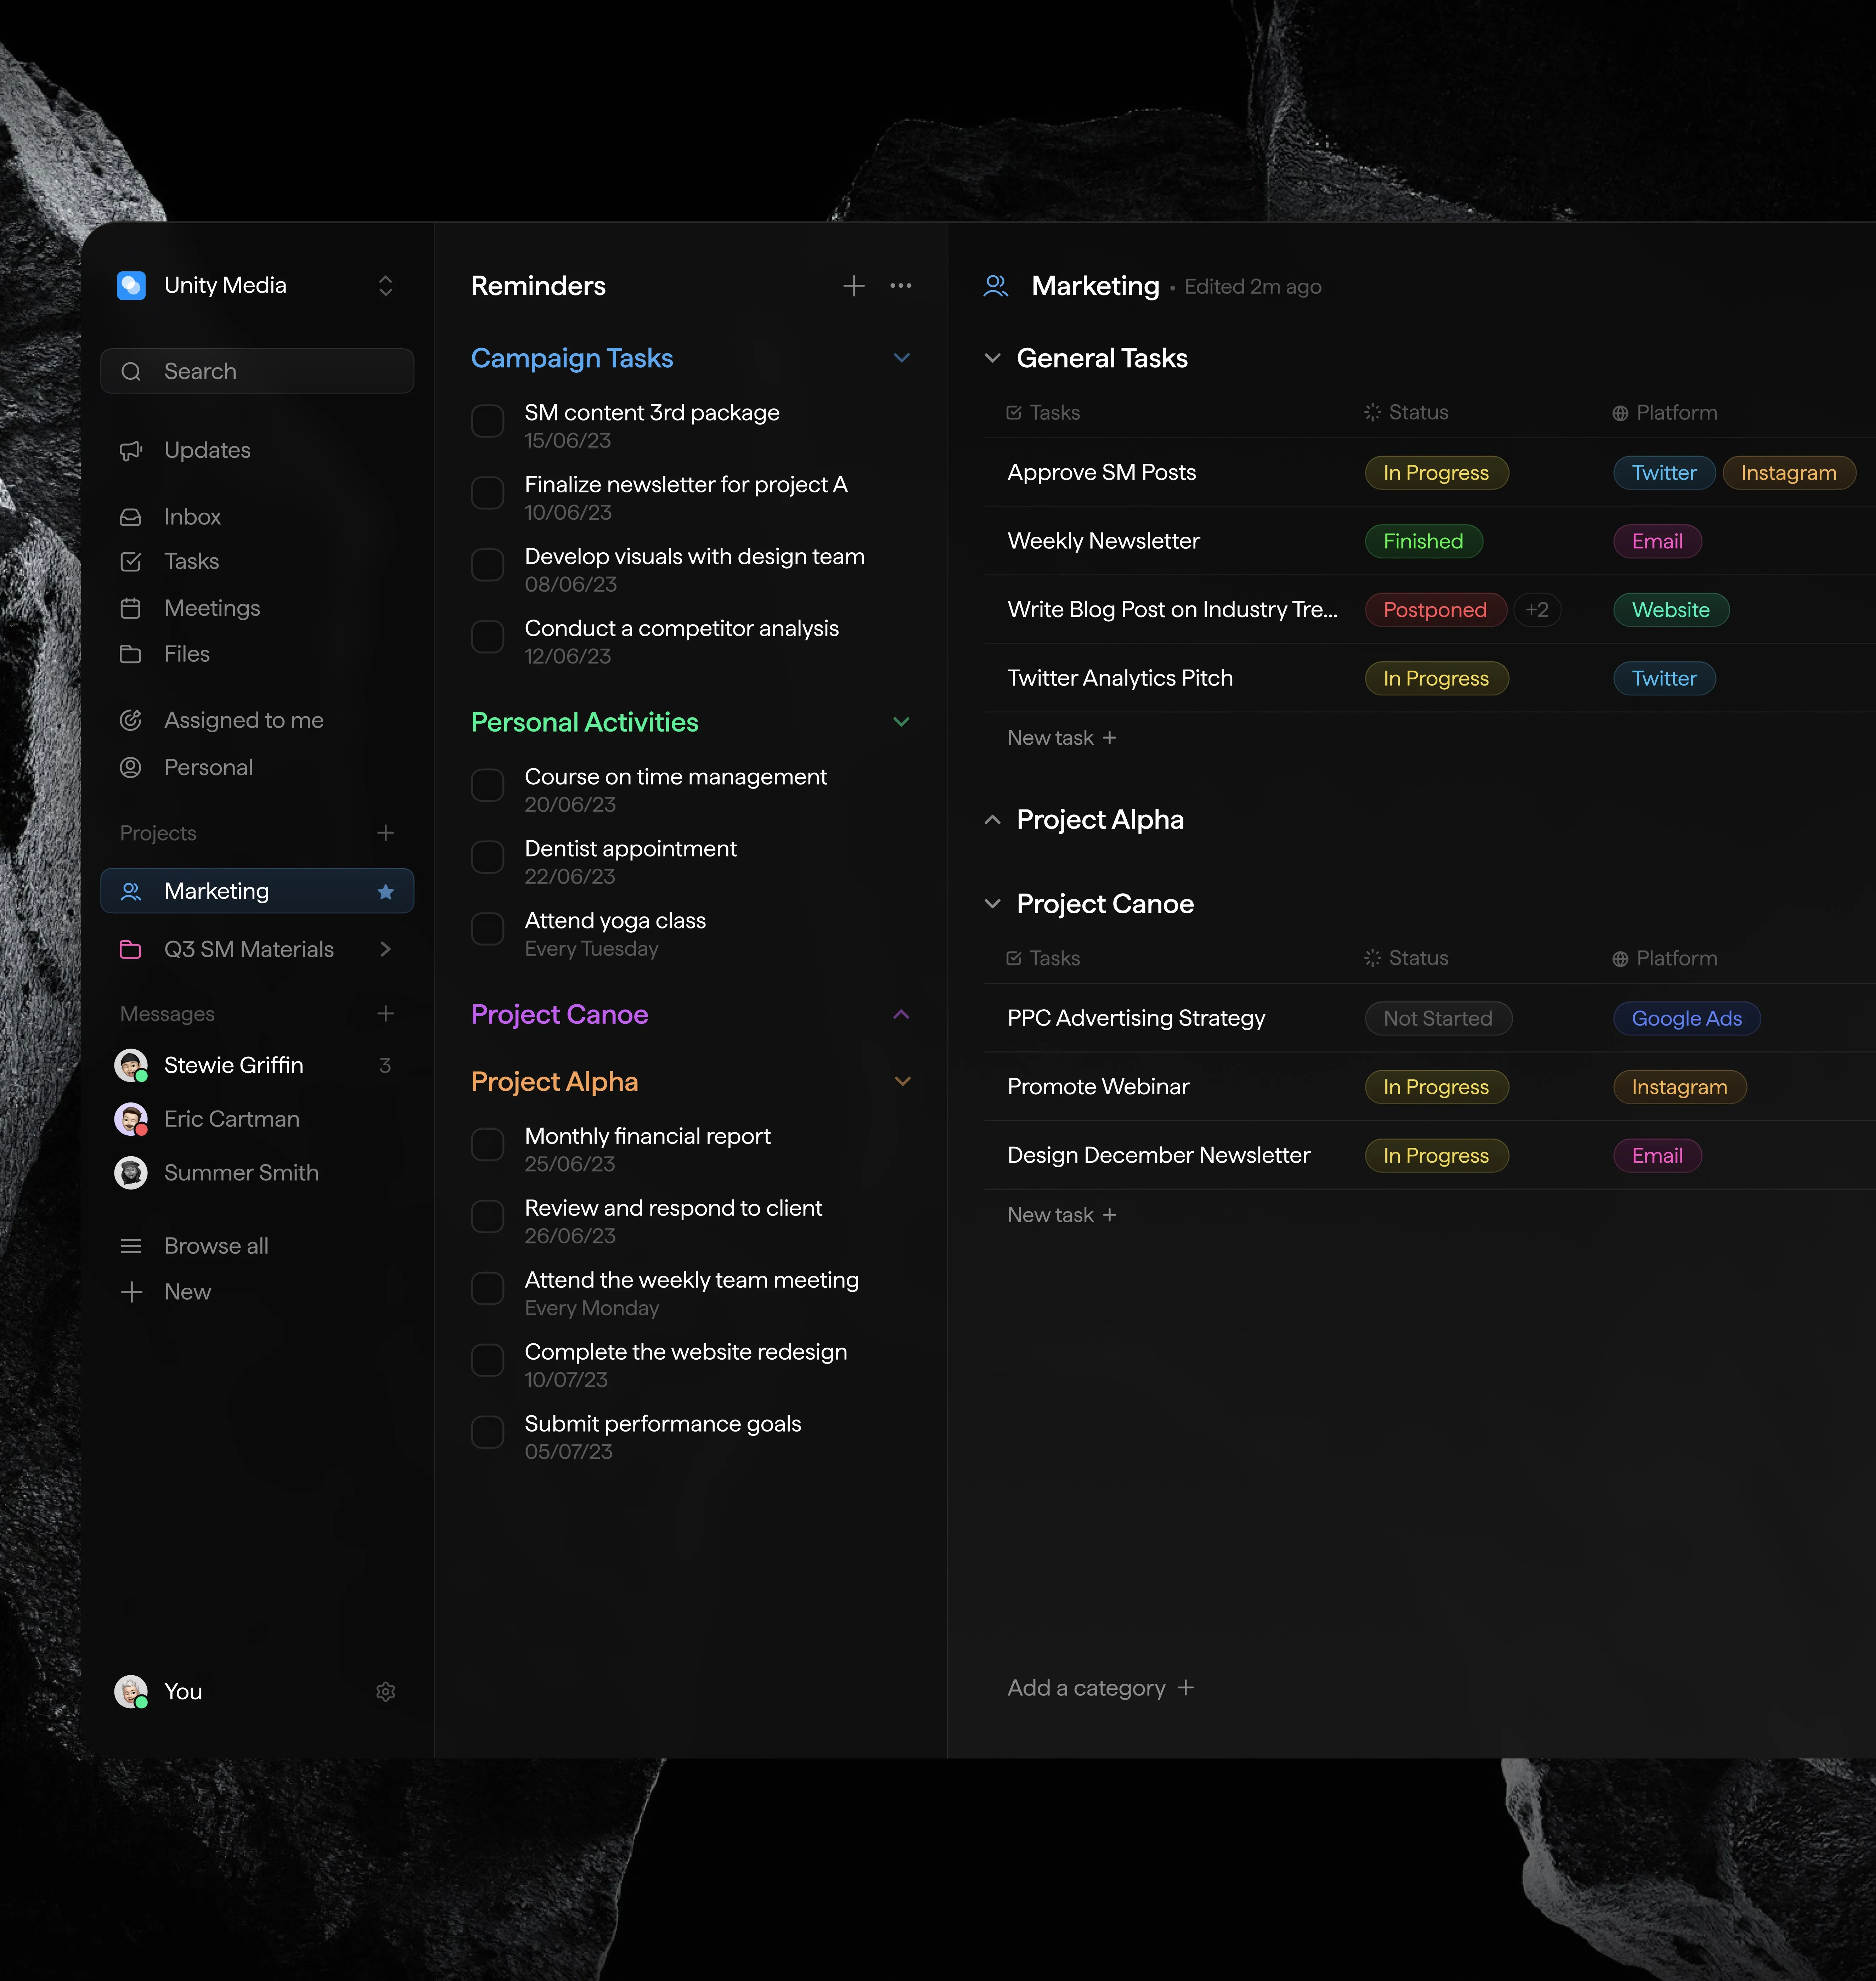
Task: Click the Meetings calendar icon
Action: (x=131, y=608)
